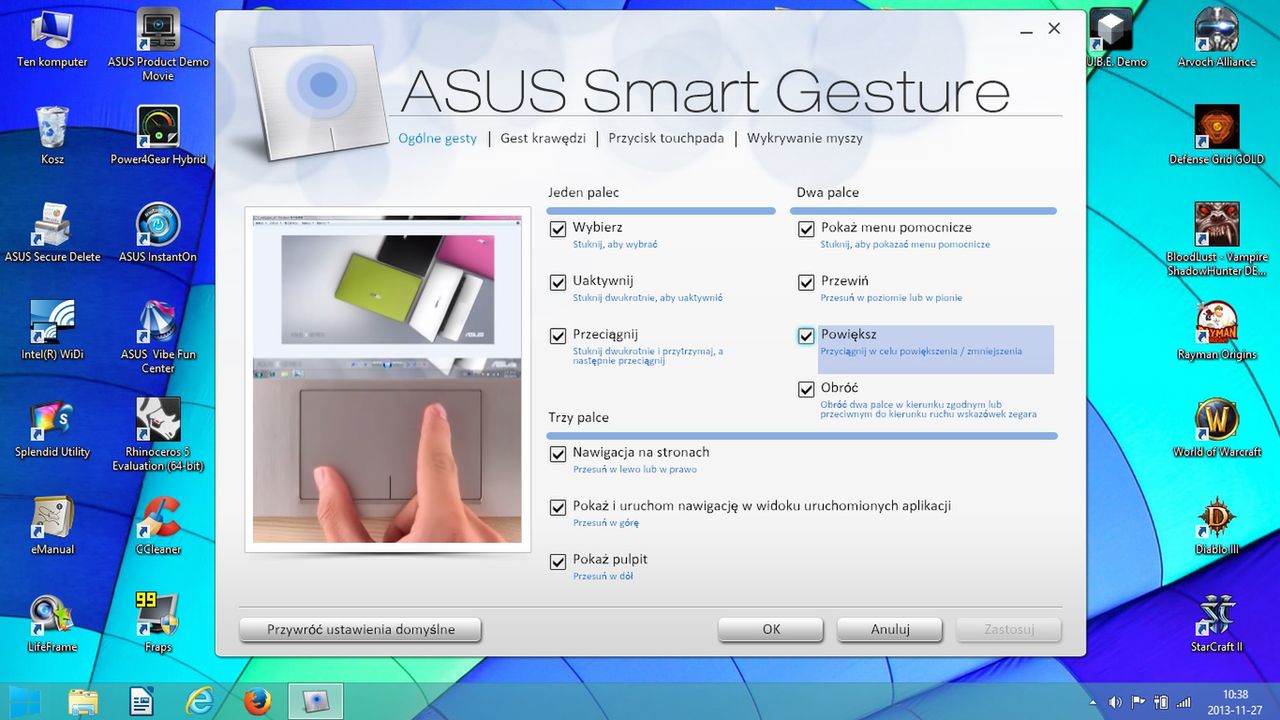This screenshot has width=1280, height=720.
Task: Close the ASUS Smart Gesture window
Action: tap(1054, 29)
